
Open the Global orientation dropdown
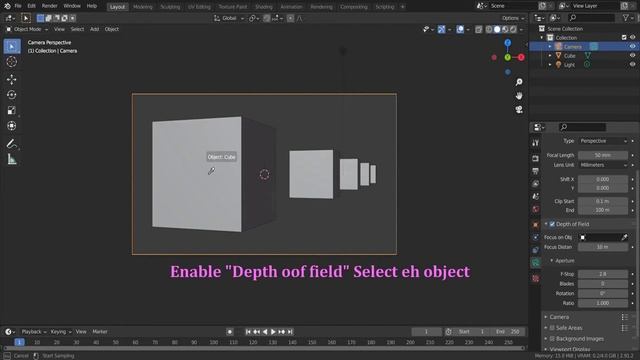click(x=229, y=18)
